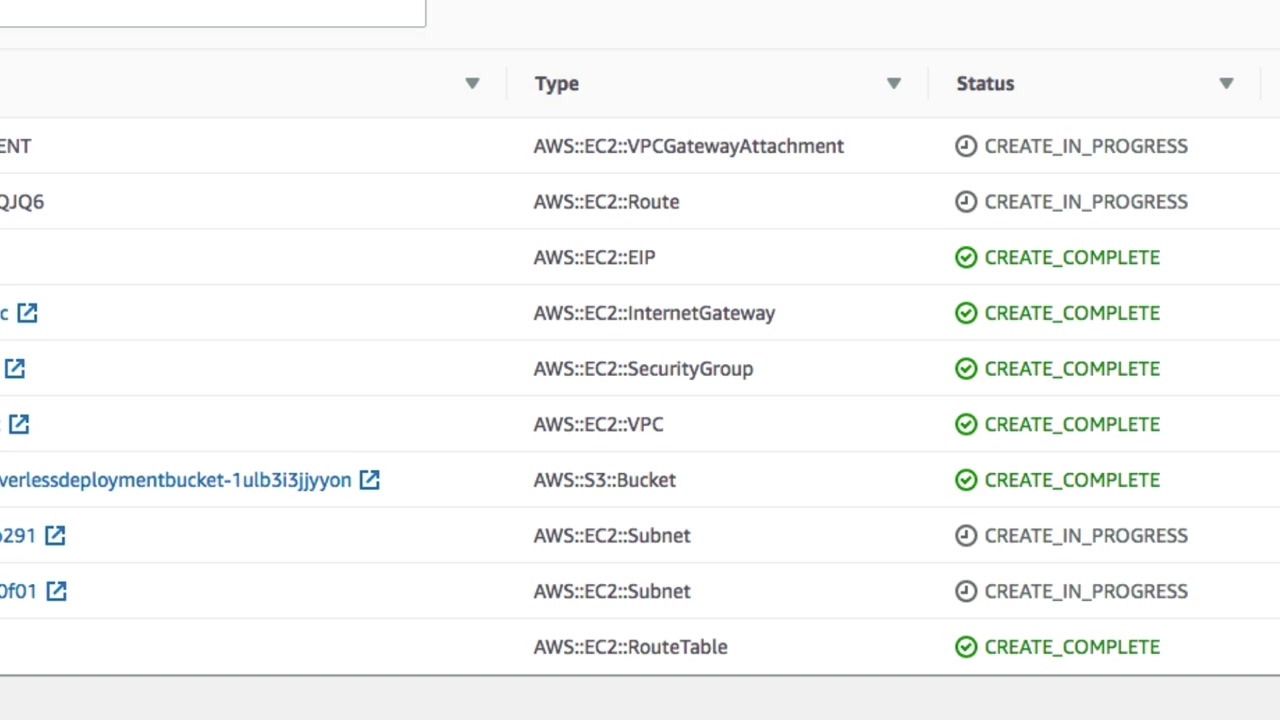This screenshot has width=1280, height=720.
Task: Open the serverlessdeploymentbucket link
Action: [x=175, y=480]
